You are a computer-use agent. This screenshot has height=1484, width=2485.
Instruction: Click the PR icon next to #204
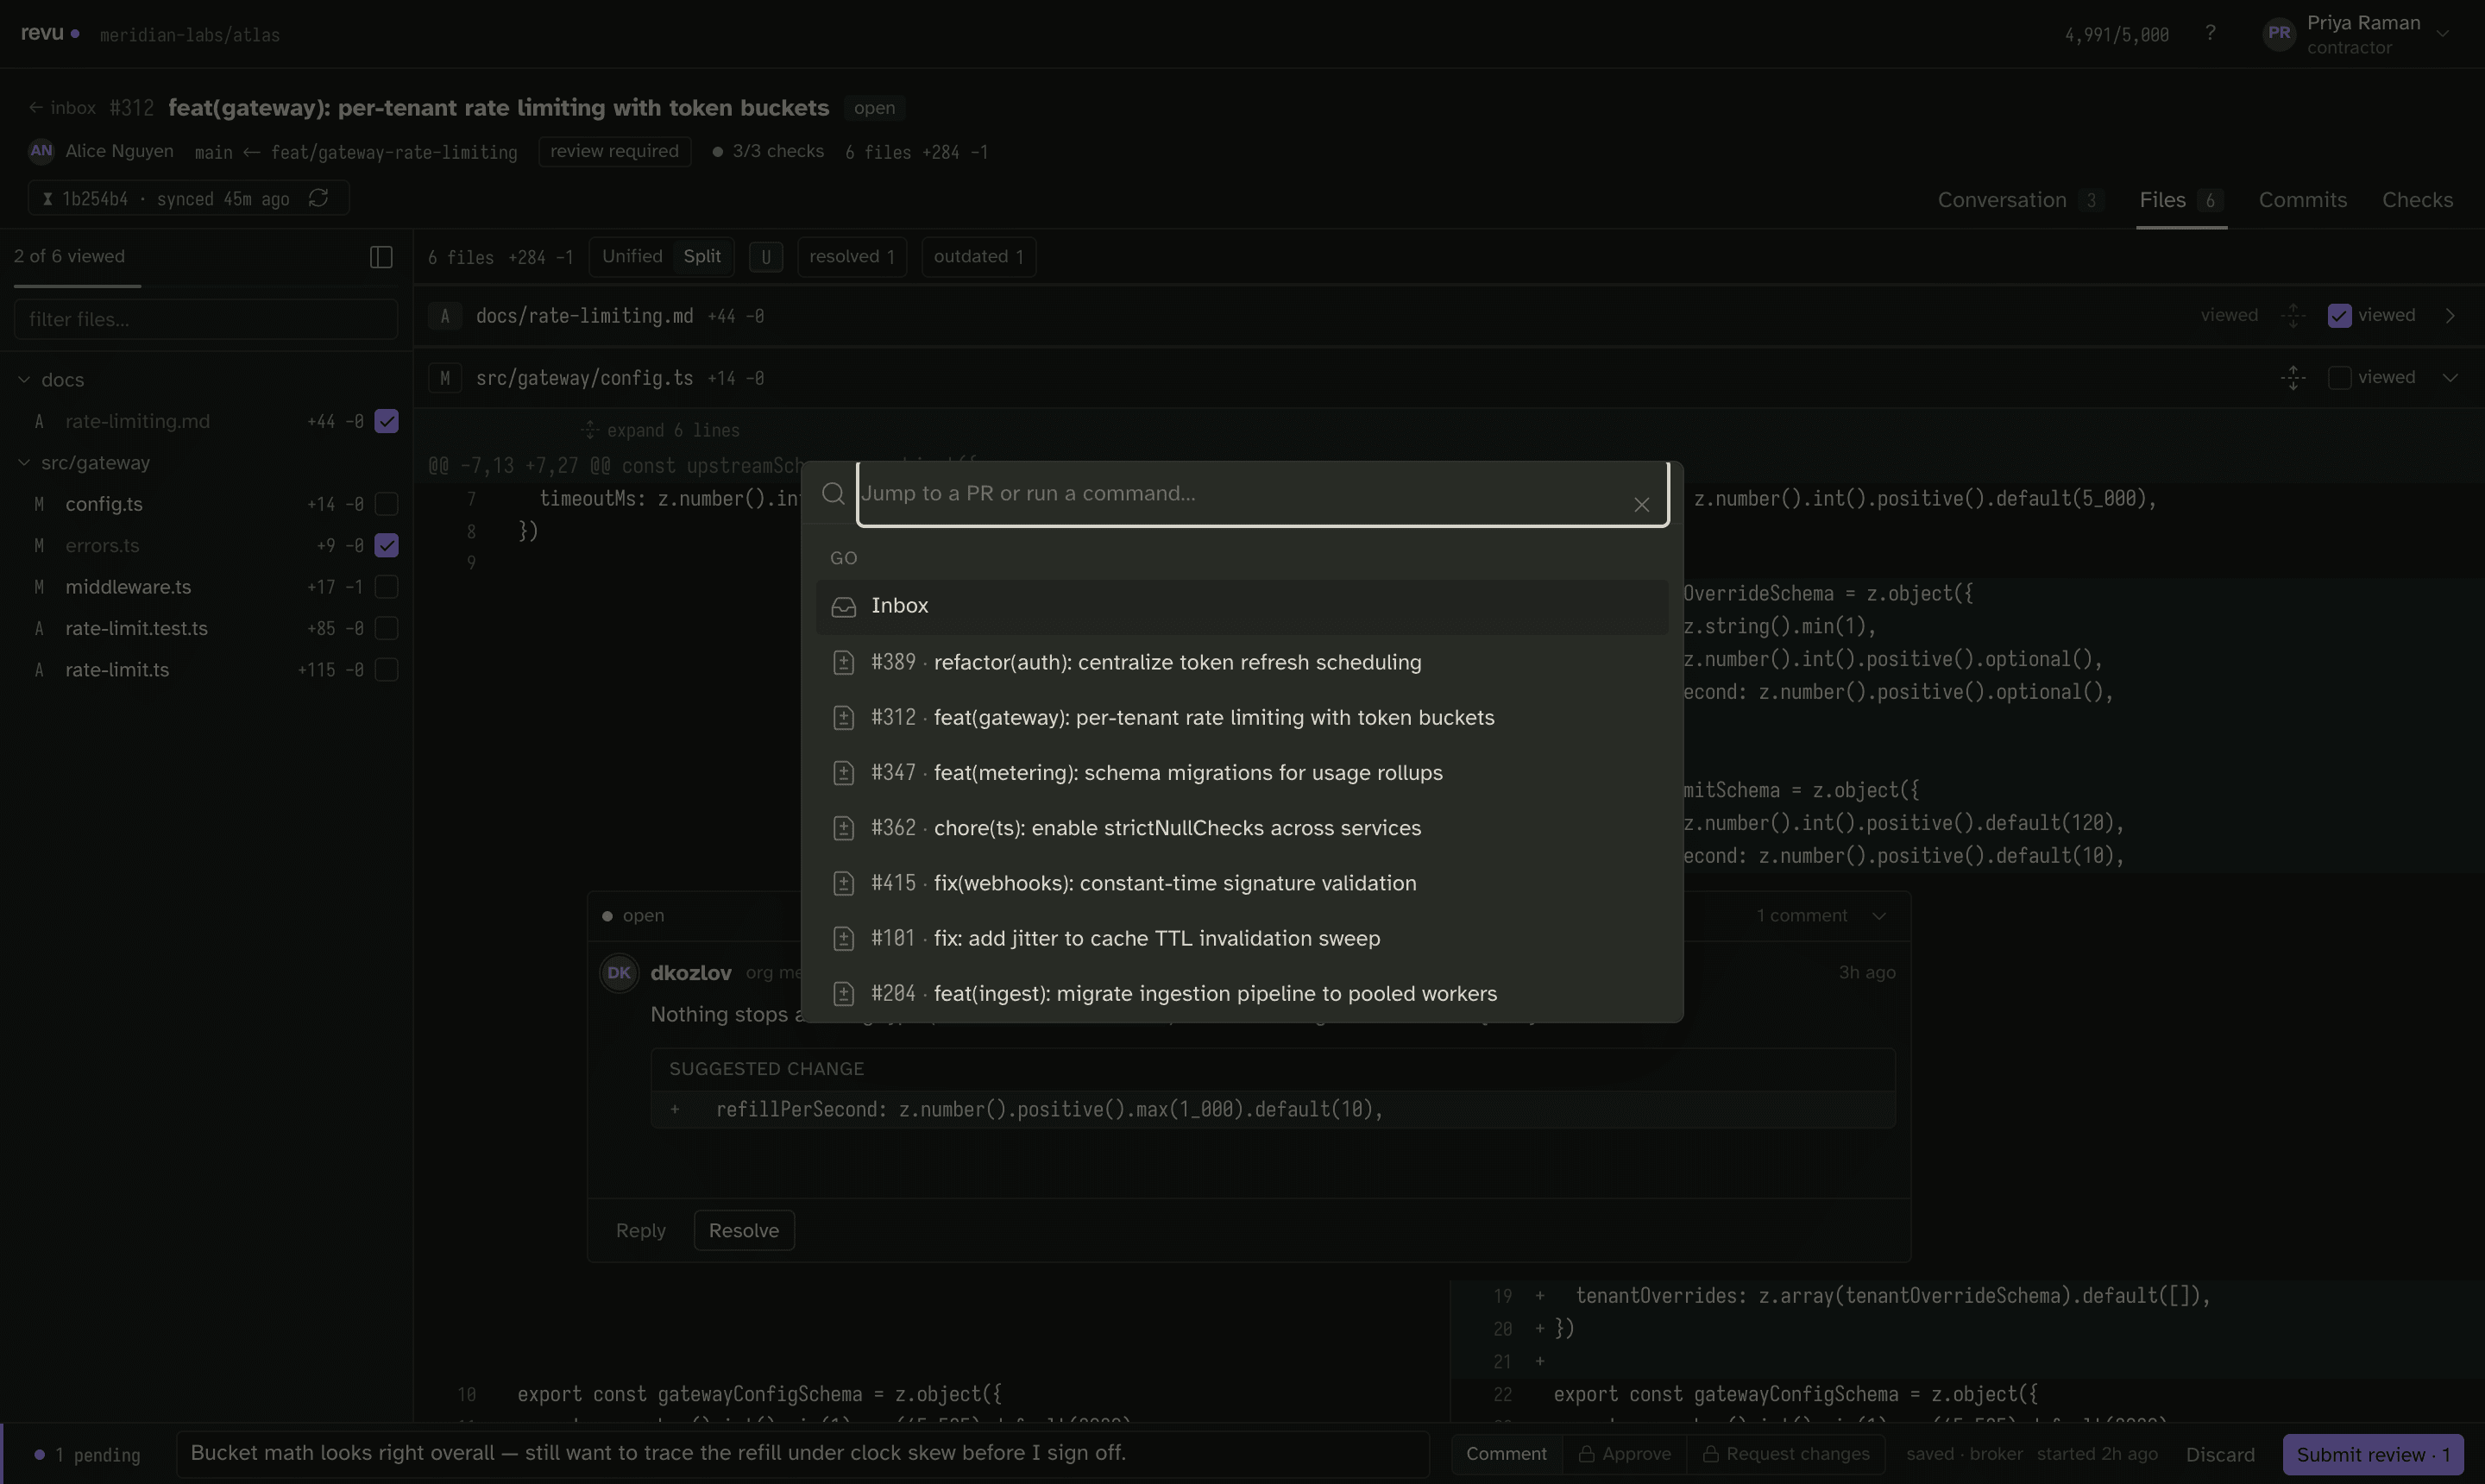(843, 994)
